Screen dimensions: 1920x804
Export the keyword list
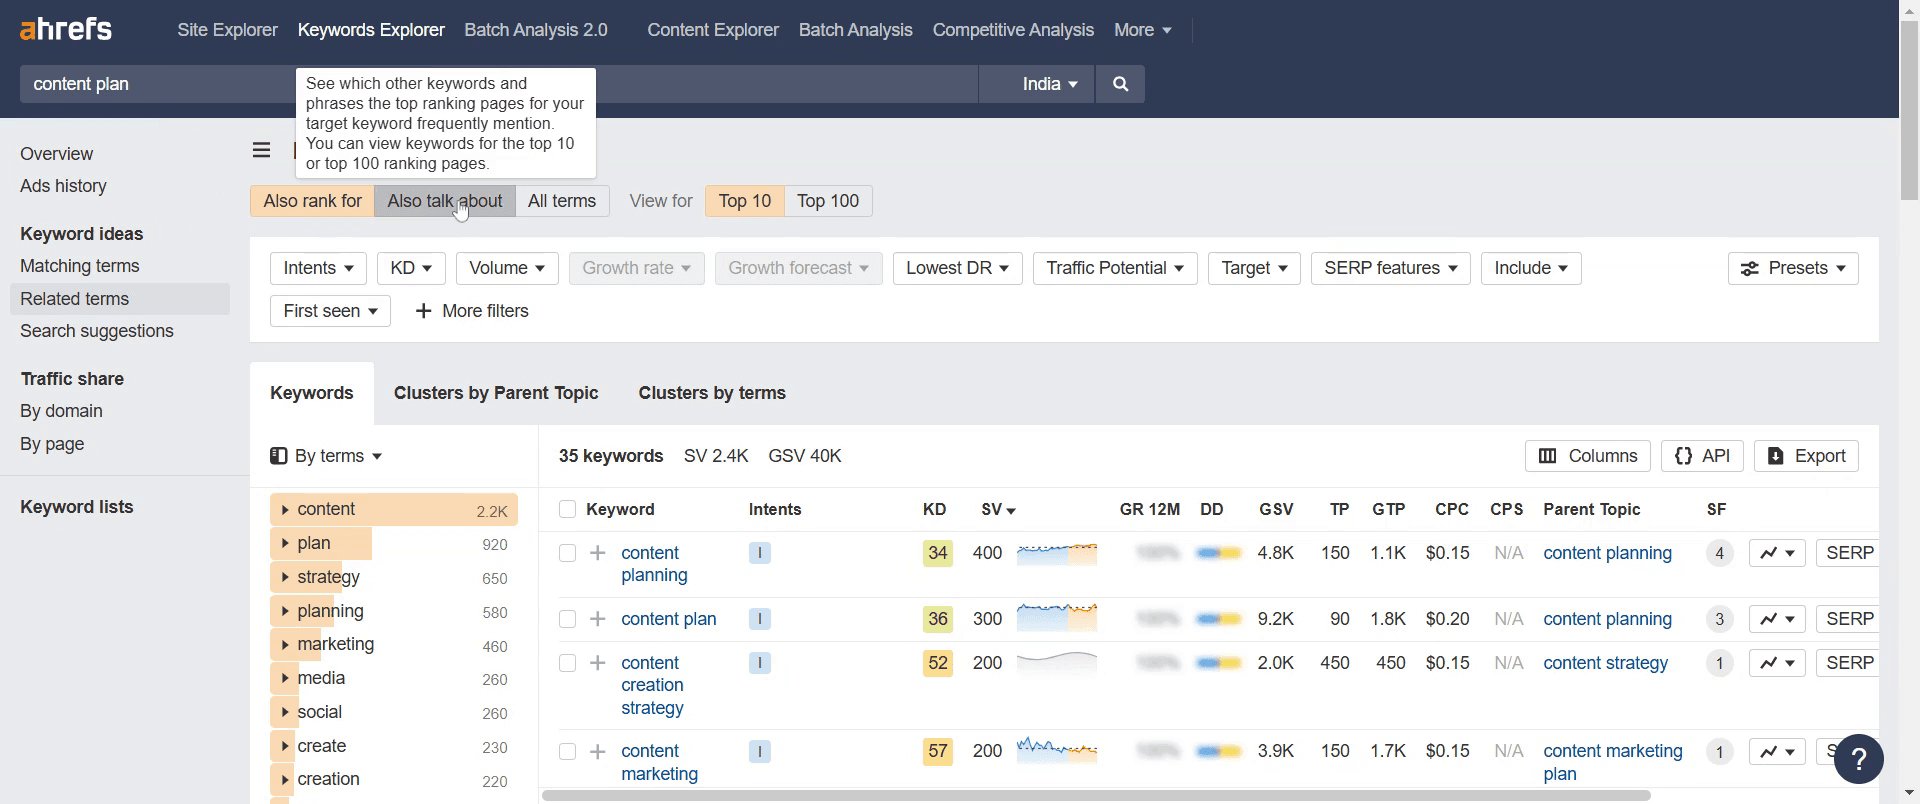[1806, 456]
